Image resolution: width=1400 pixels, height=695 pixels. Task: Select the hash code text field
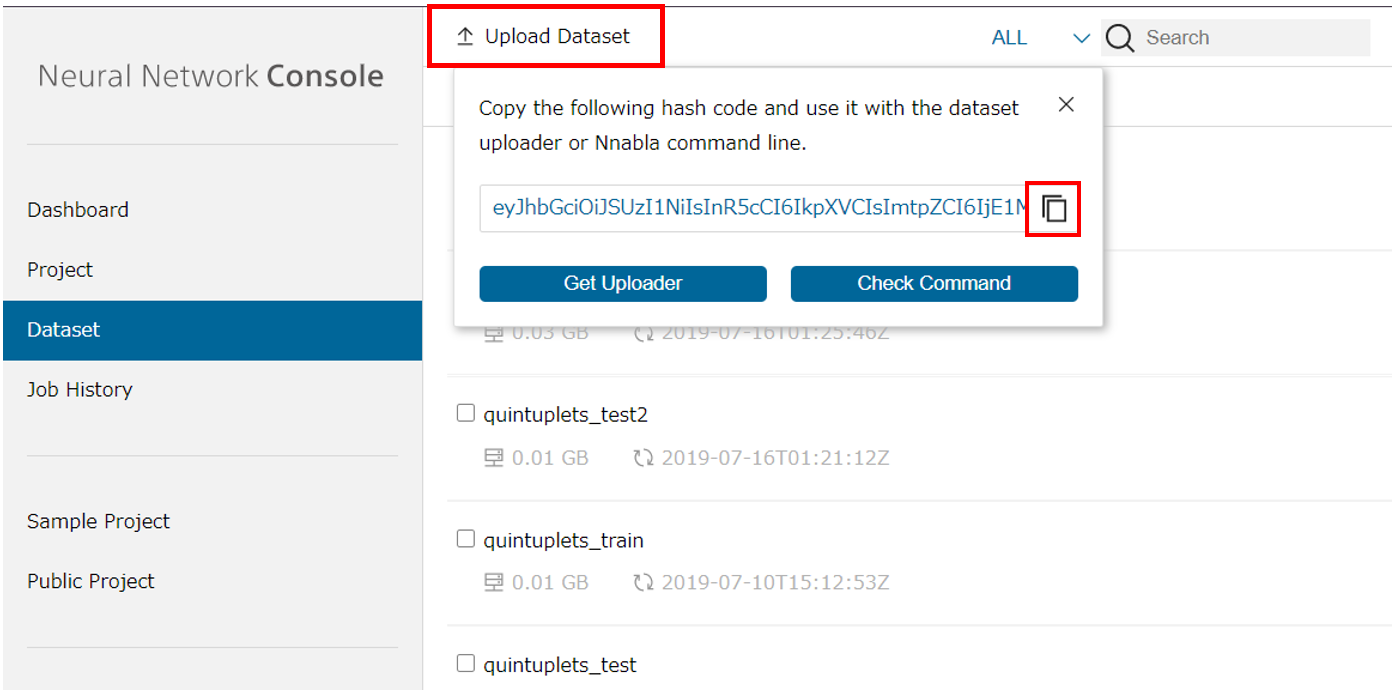(x=755, y=209)
